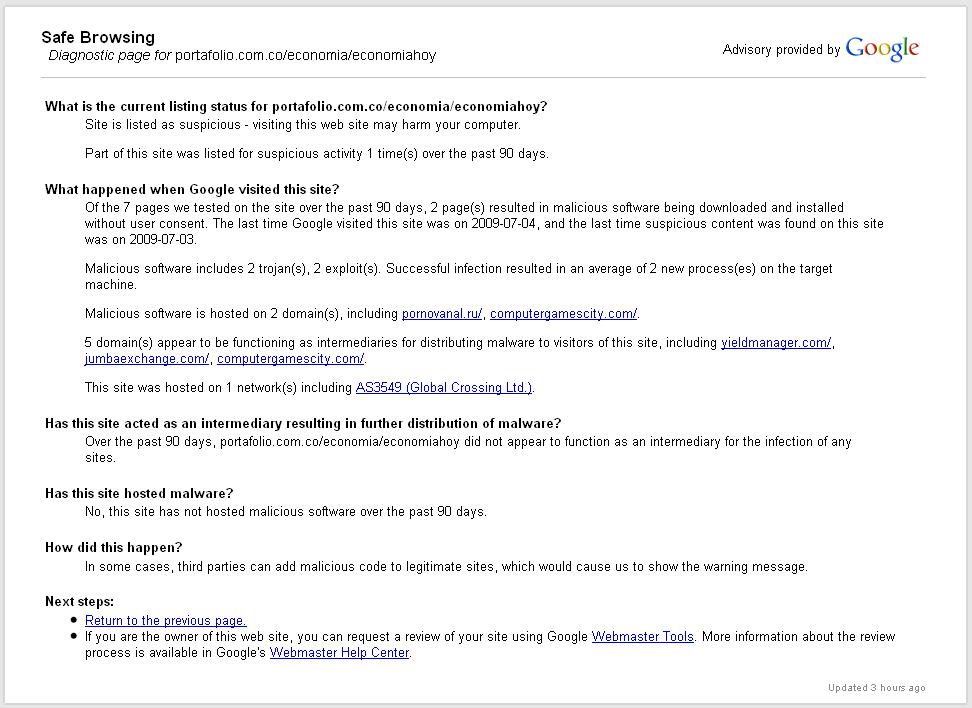Open the Webmaster Tools link
The height and width of the screenshot is (708, 972).
[643, 637]
